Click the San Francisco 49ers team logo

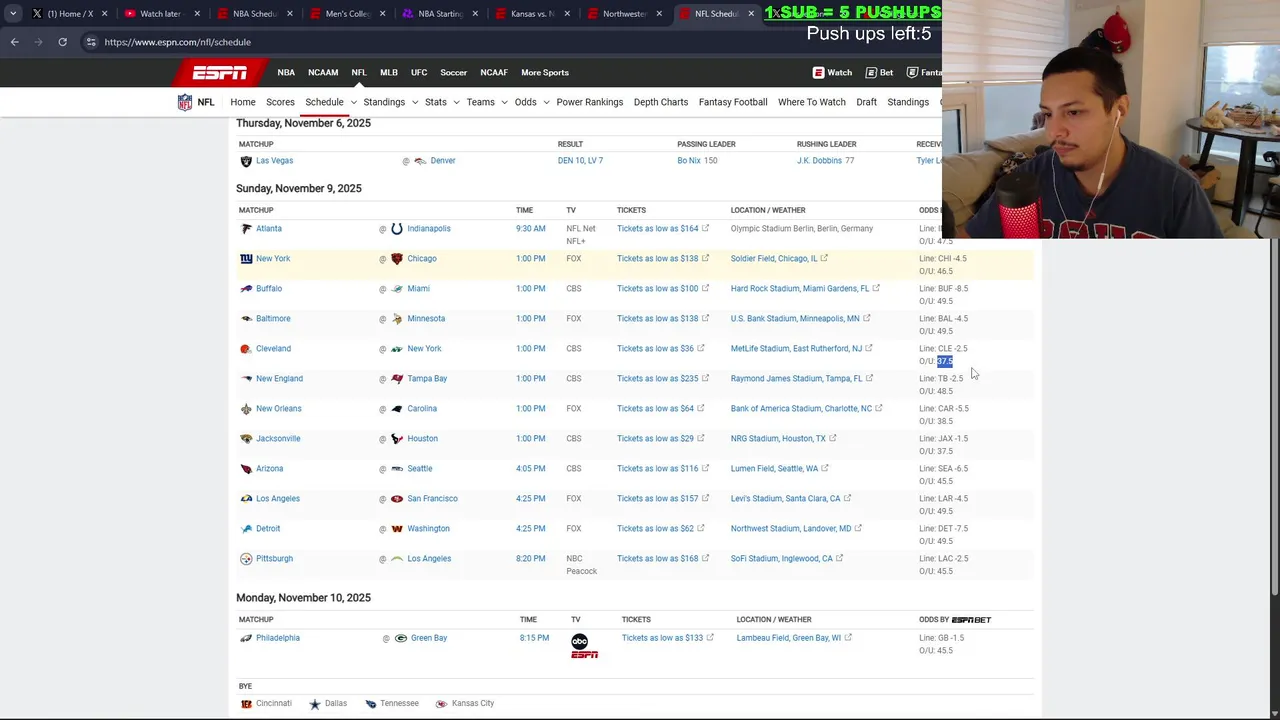[x=397, y=499]
